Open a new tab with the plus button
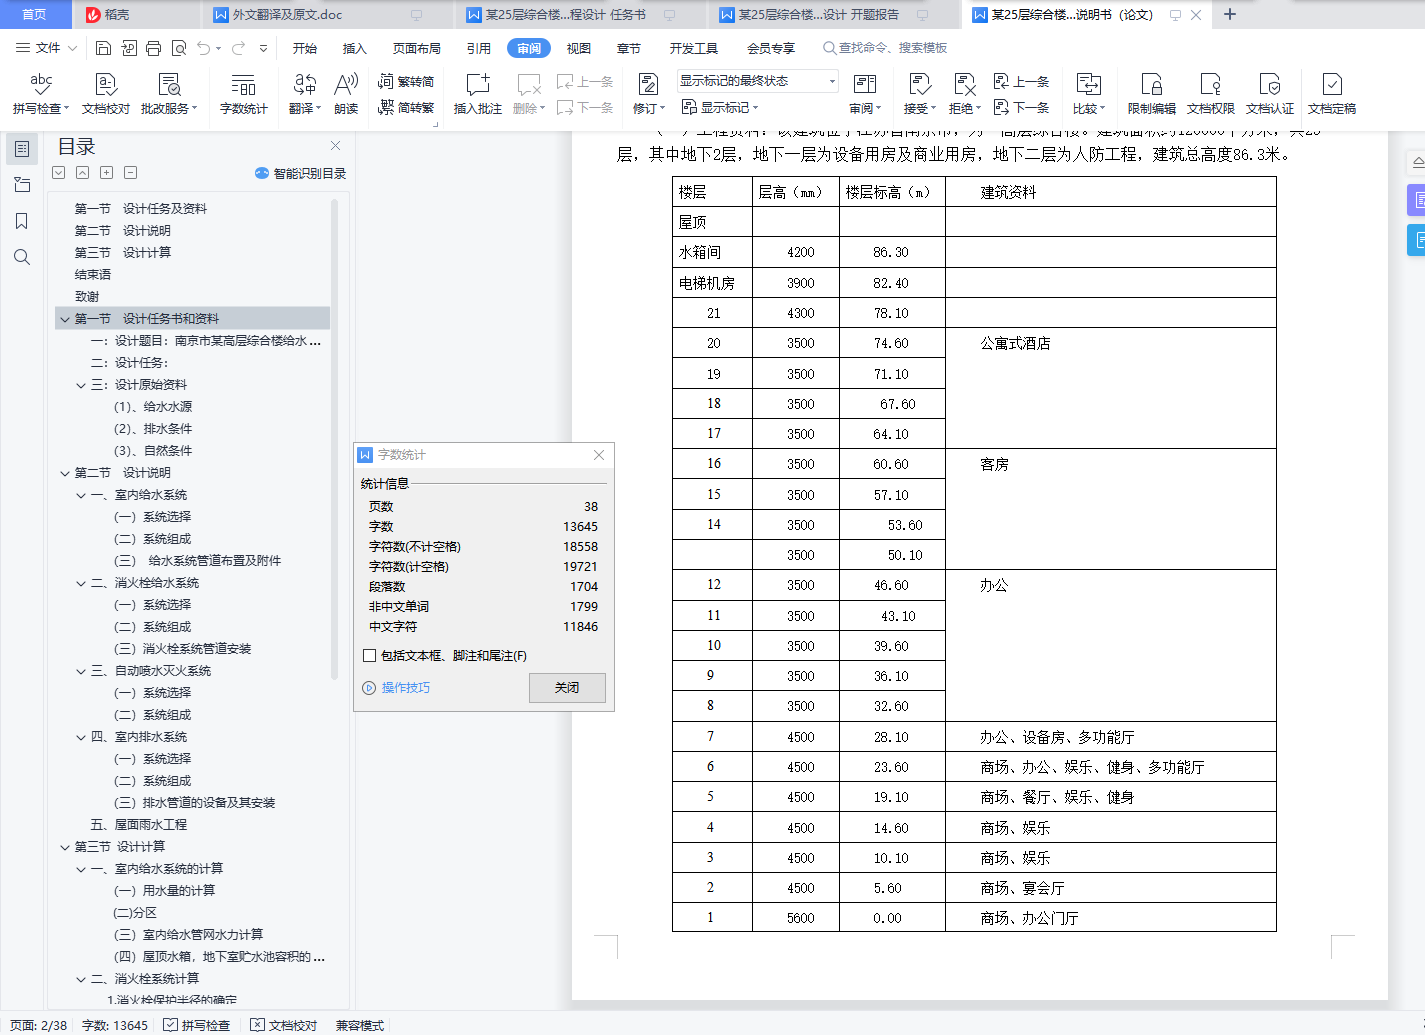The image size is (1425, 1035). pos(1230,15)
